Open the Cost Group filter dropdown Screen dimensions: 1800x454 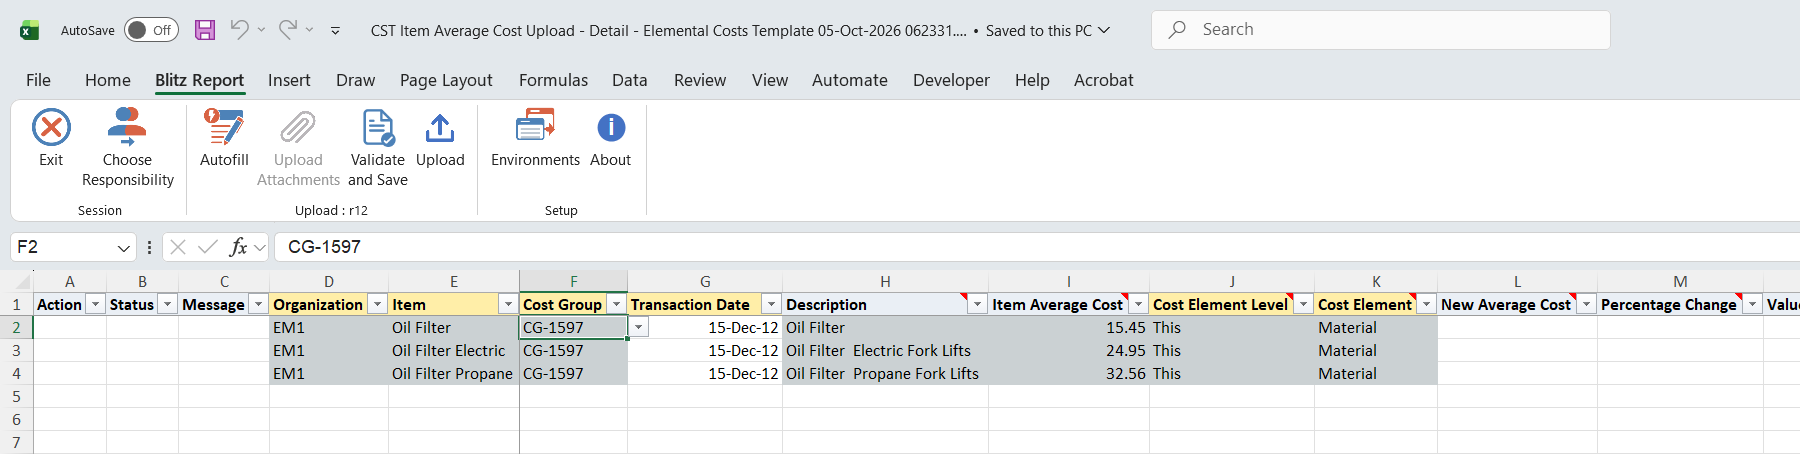tap(617, 304)
